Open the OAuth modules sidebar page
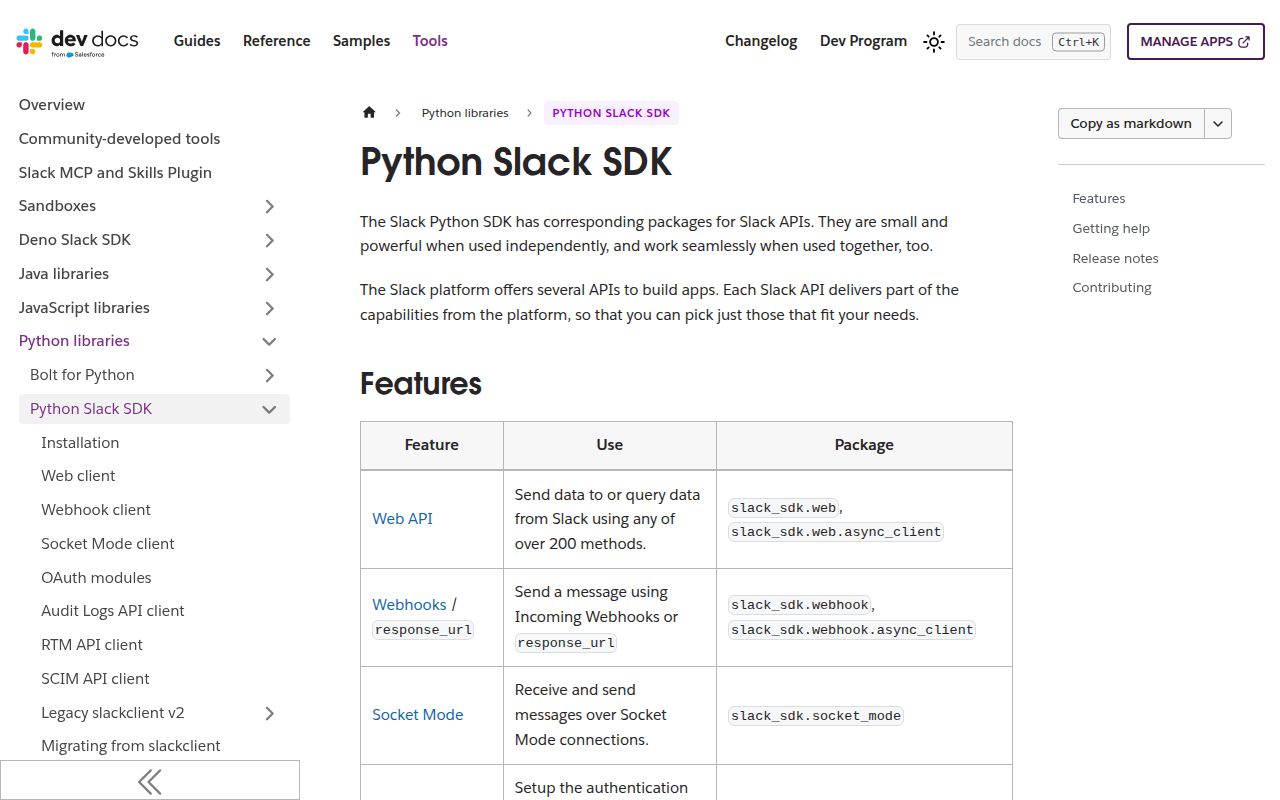Image resolution: width=1280 pixels, height=800 pixels. (96, 578)
